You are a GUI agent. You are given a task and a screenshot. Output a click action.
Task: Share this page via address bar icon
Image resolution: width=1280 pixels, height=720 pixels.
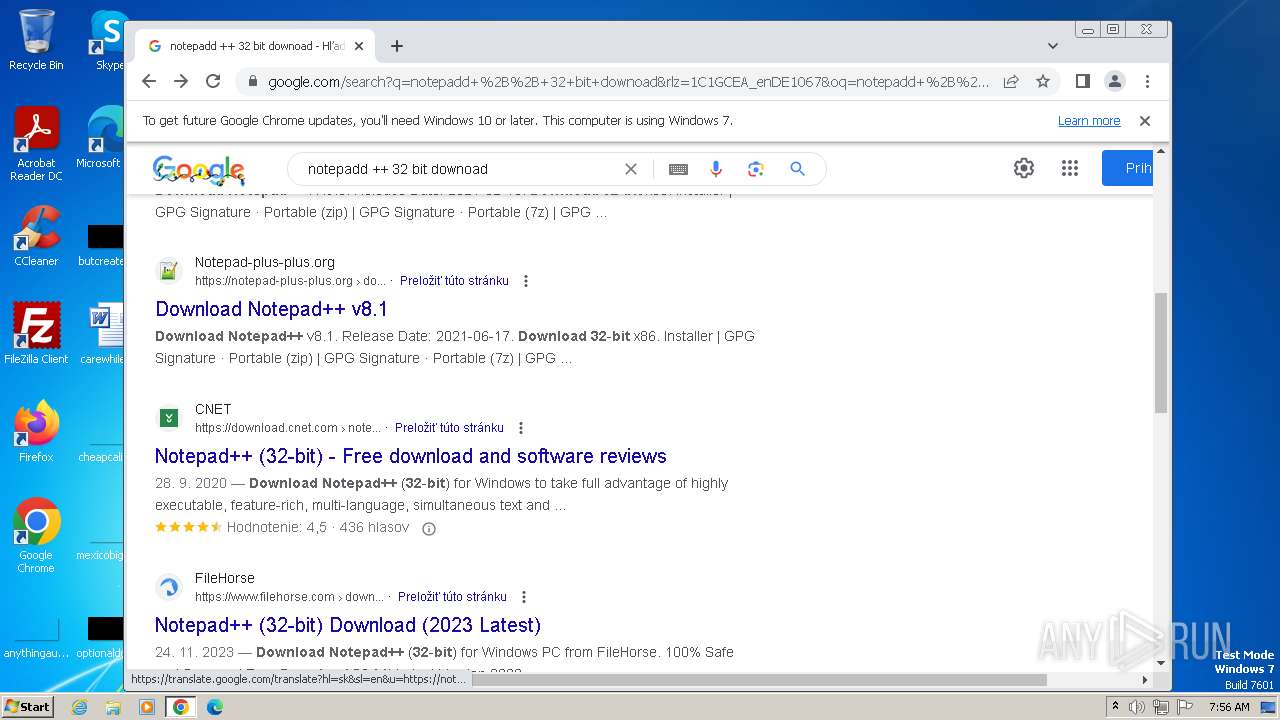click(1011, 81)
